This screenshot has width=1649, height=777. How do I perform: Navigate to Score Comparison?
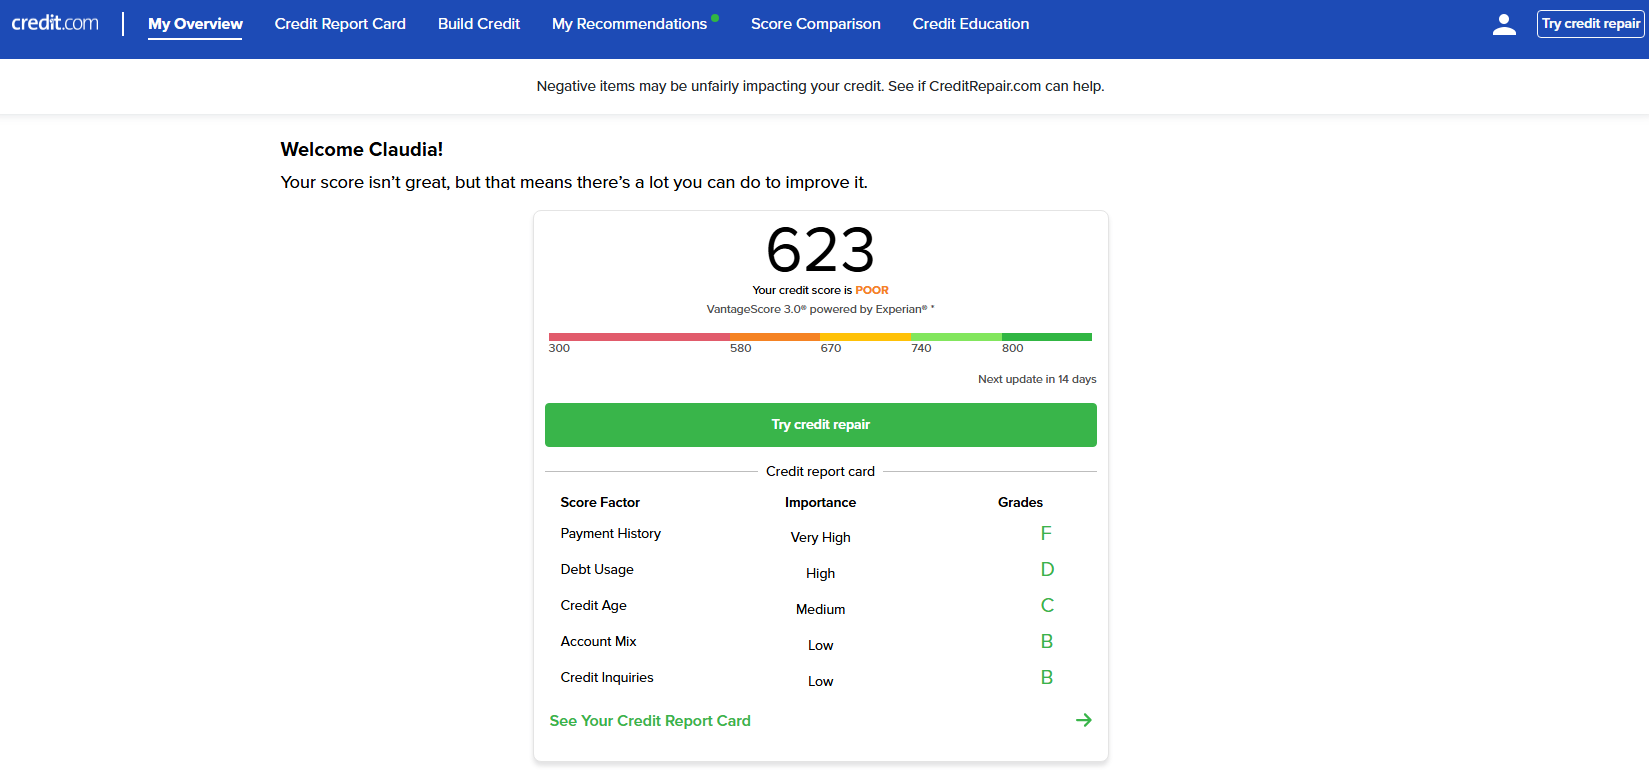pos(815,24)
